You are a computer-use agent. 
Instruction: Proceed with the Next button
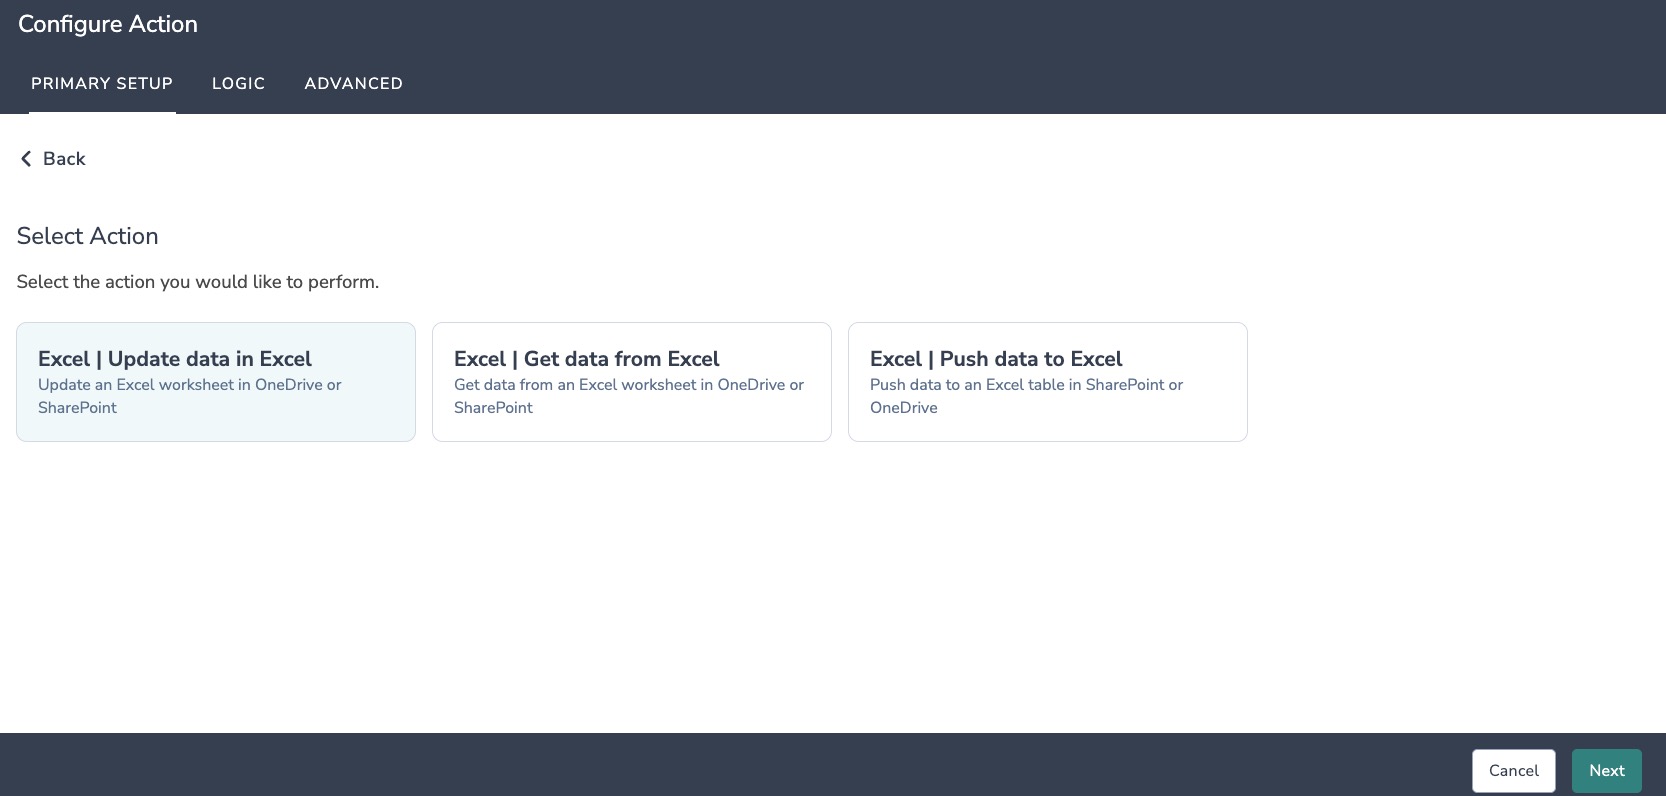point(1607,771)
